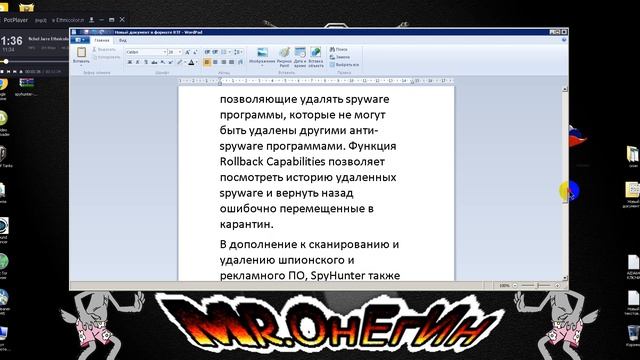Image resolution: width=640 pixels, height=360 pixels.
Task: Select center text alignment
Action: [216, 62]
